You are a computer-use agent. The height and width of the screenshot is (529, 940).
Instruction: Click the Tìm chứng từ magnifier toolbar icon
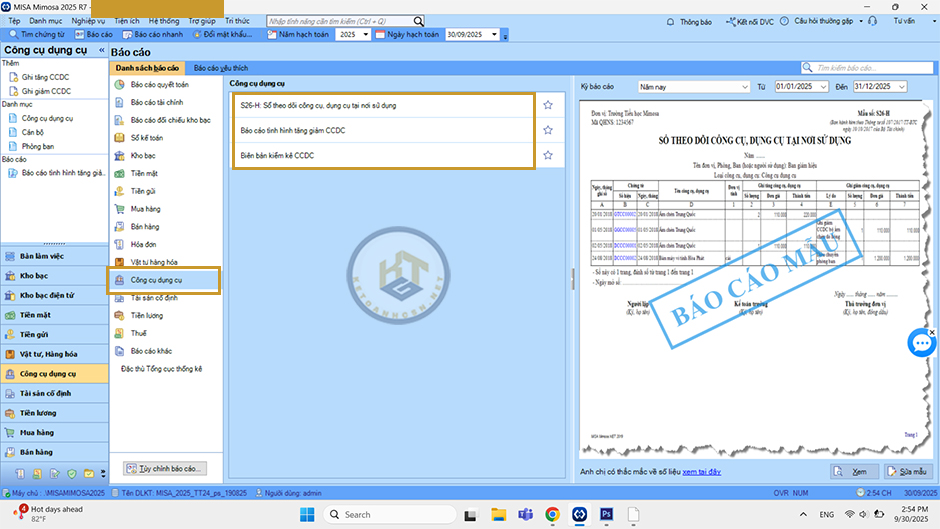click(14, 34)
